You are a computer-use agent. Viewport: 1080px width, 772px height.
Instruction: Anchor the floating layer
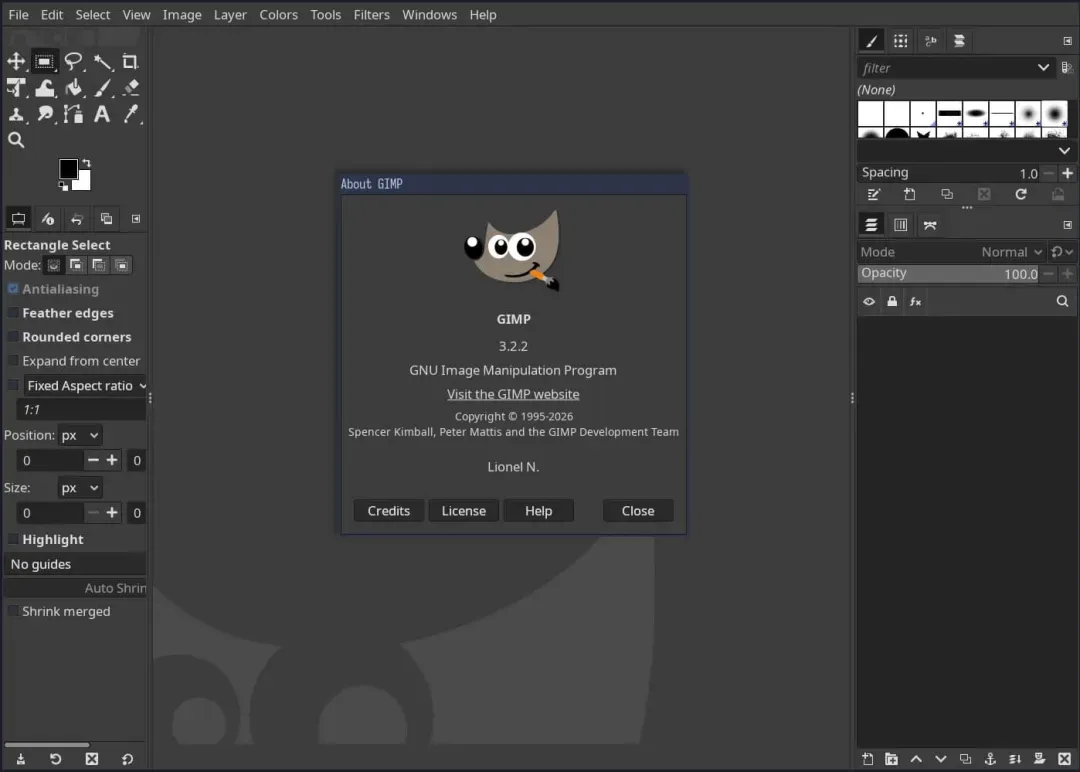point(990,759)
